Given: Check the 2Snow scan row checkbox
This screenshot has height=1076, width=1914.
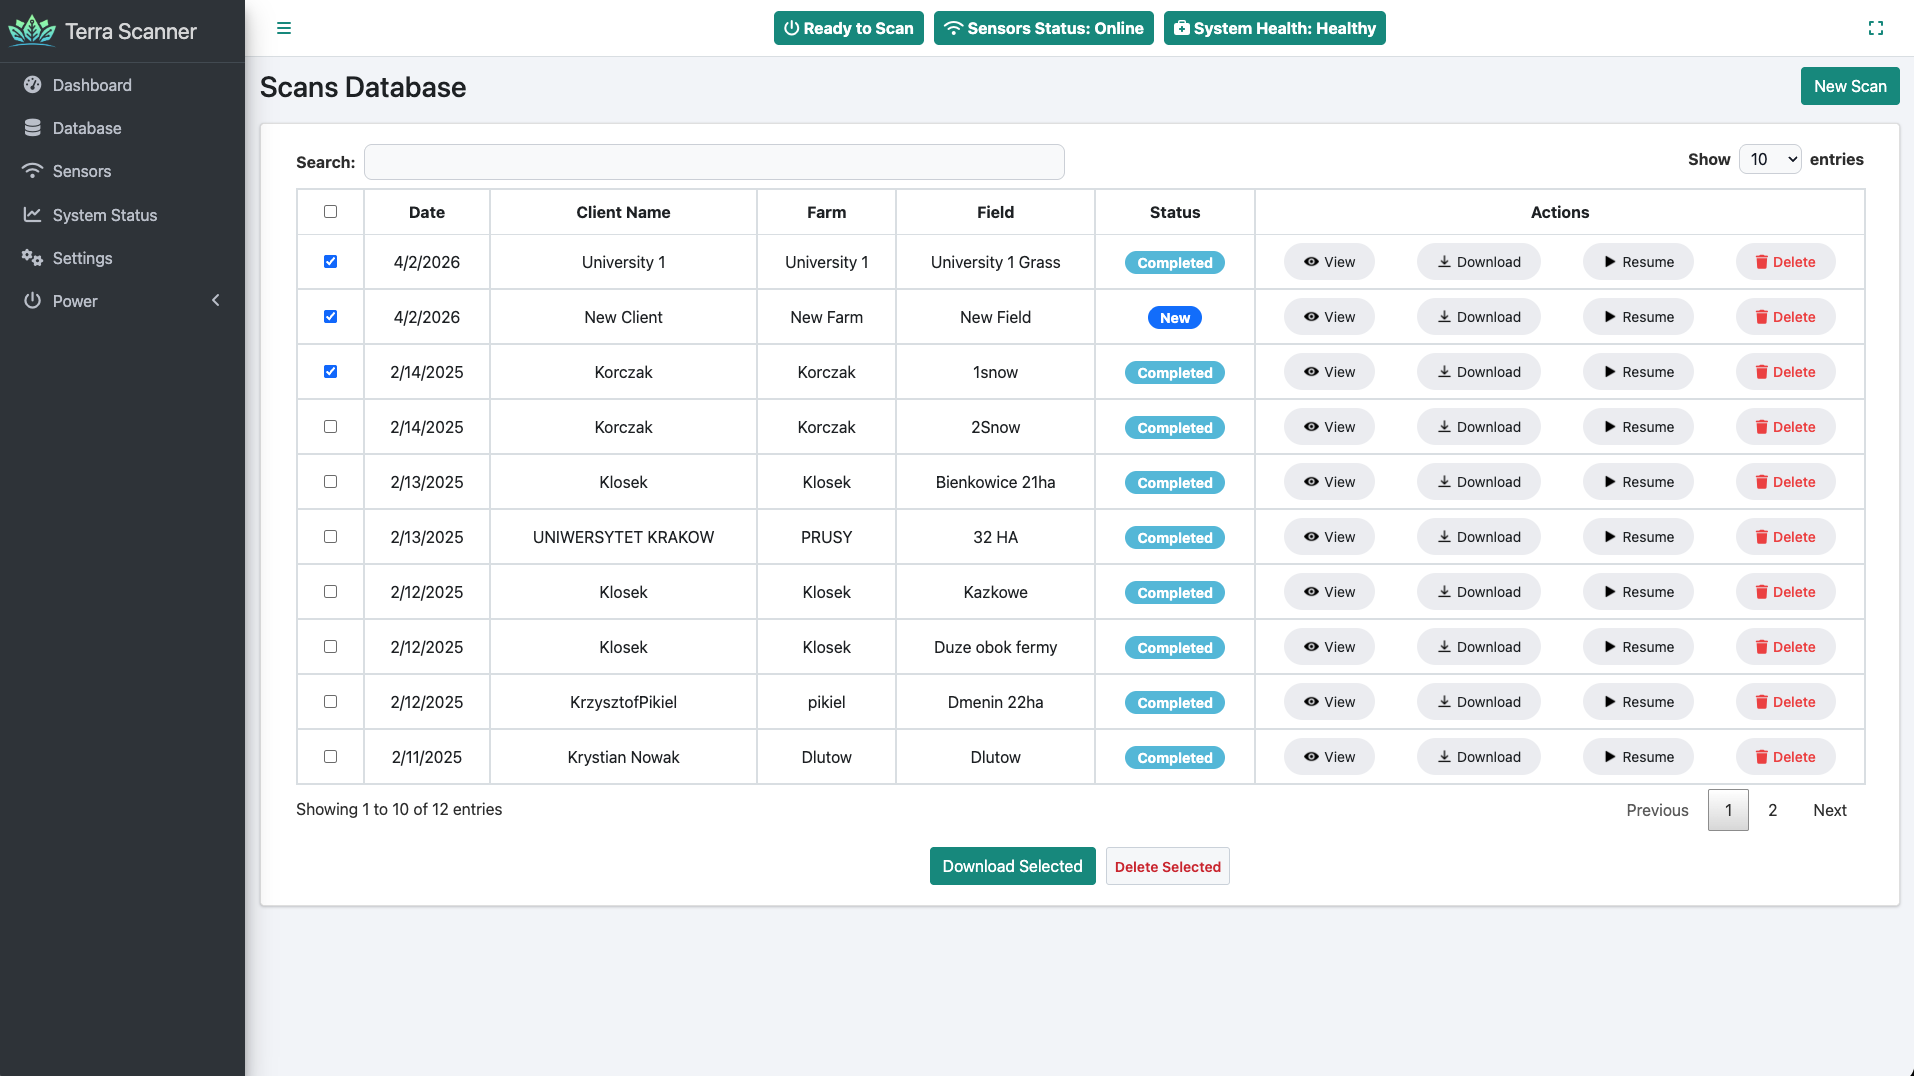Looking at the screenshot, I should pyautogui.click(x=331, y=426).
